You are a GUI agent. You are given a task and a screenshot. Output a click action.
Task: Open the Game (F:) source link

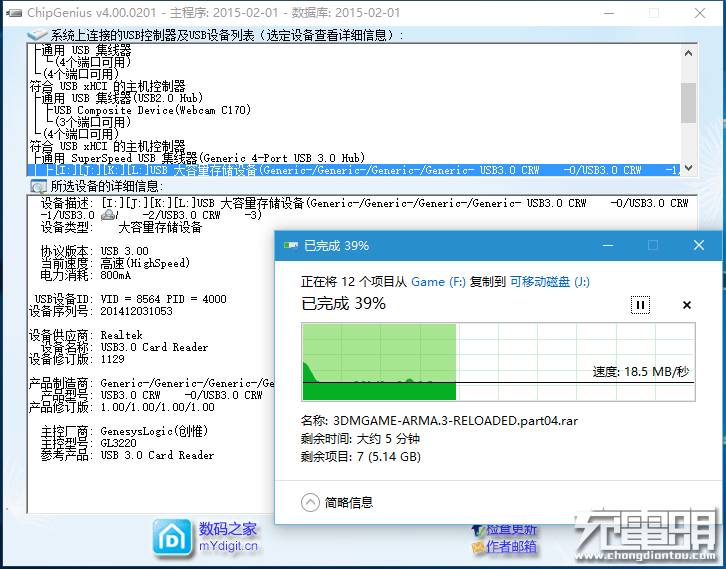(438, 281)
